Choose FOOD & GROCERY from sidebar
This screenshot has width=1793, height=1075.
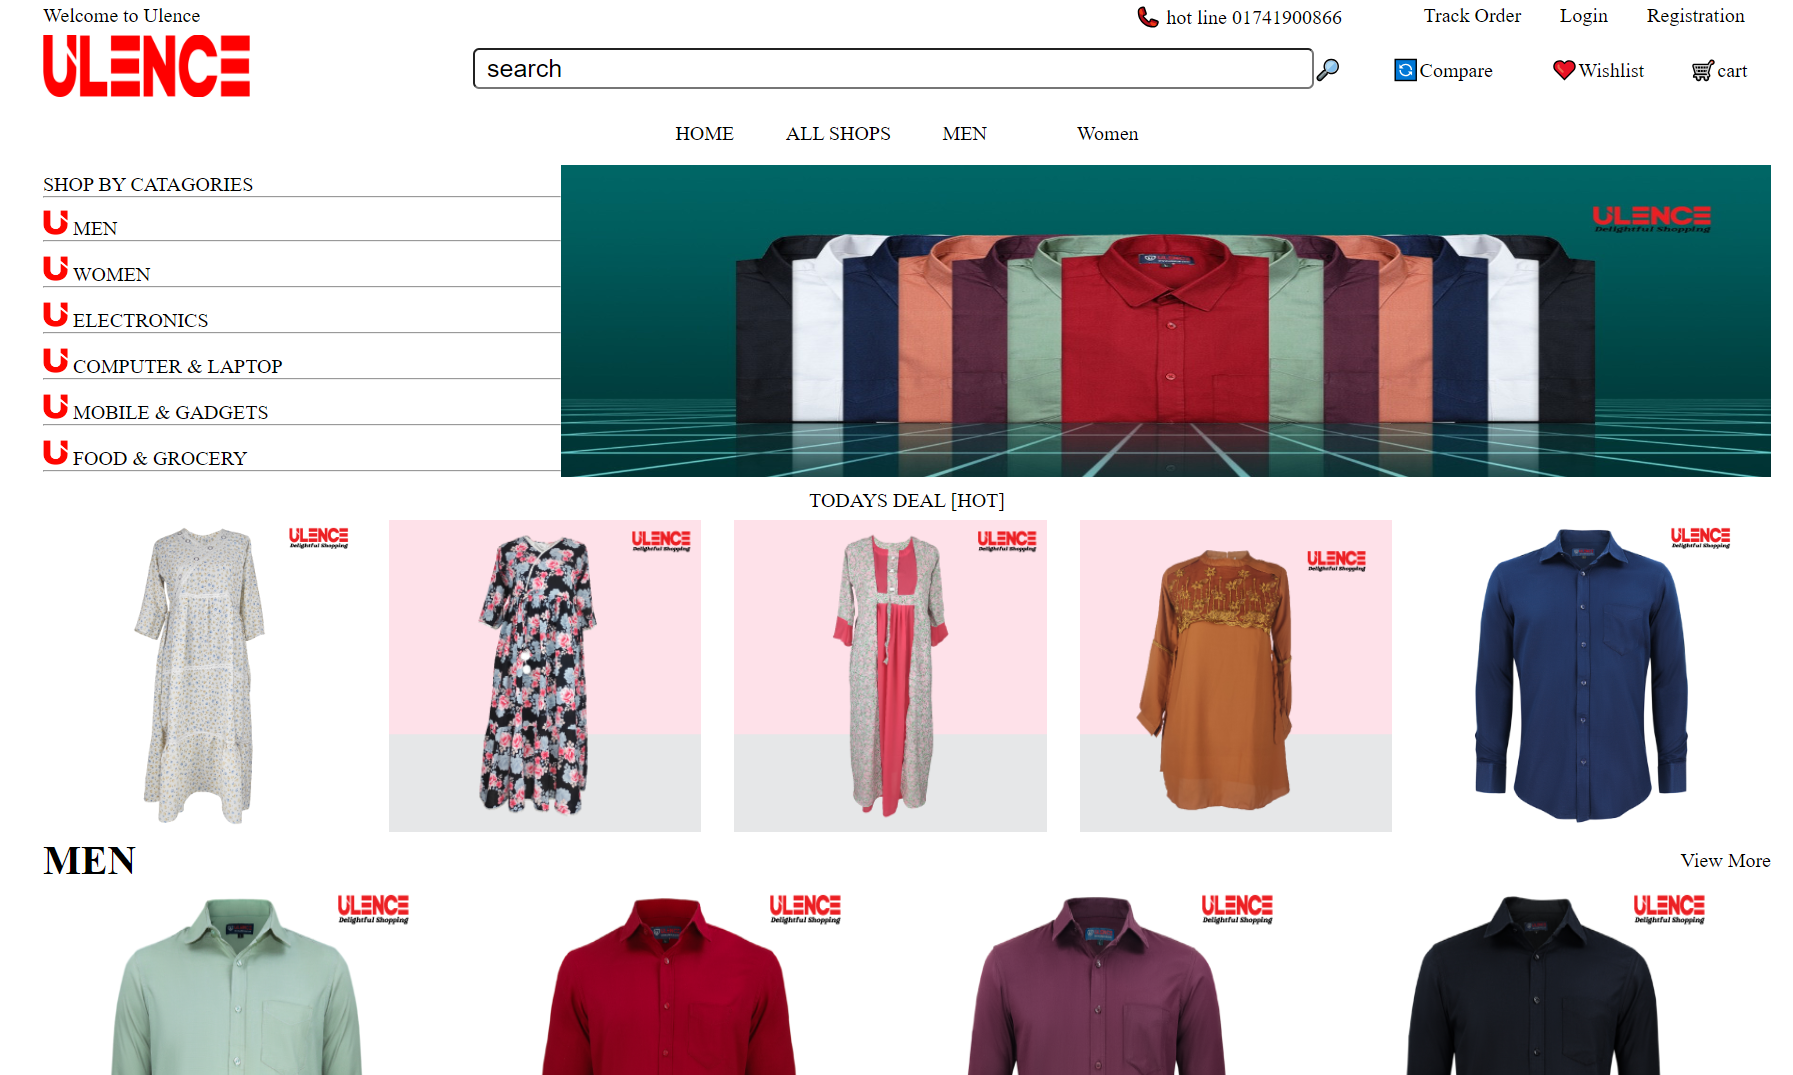(x=160, y=459)
